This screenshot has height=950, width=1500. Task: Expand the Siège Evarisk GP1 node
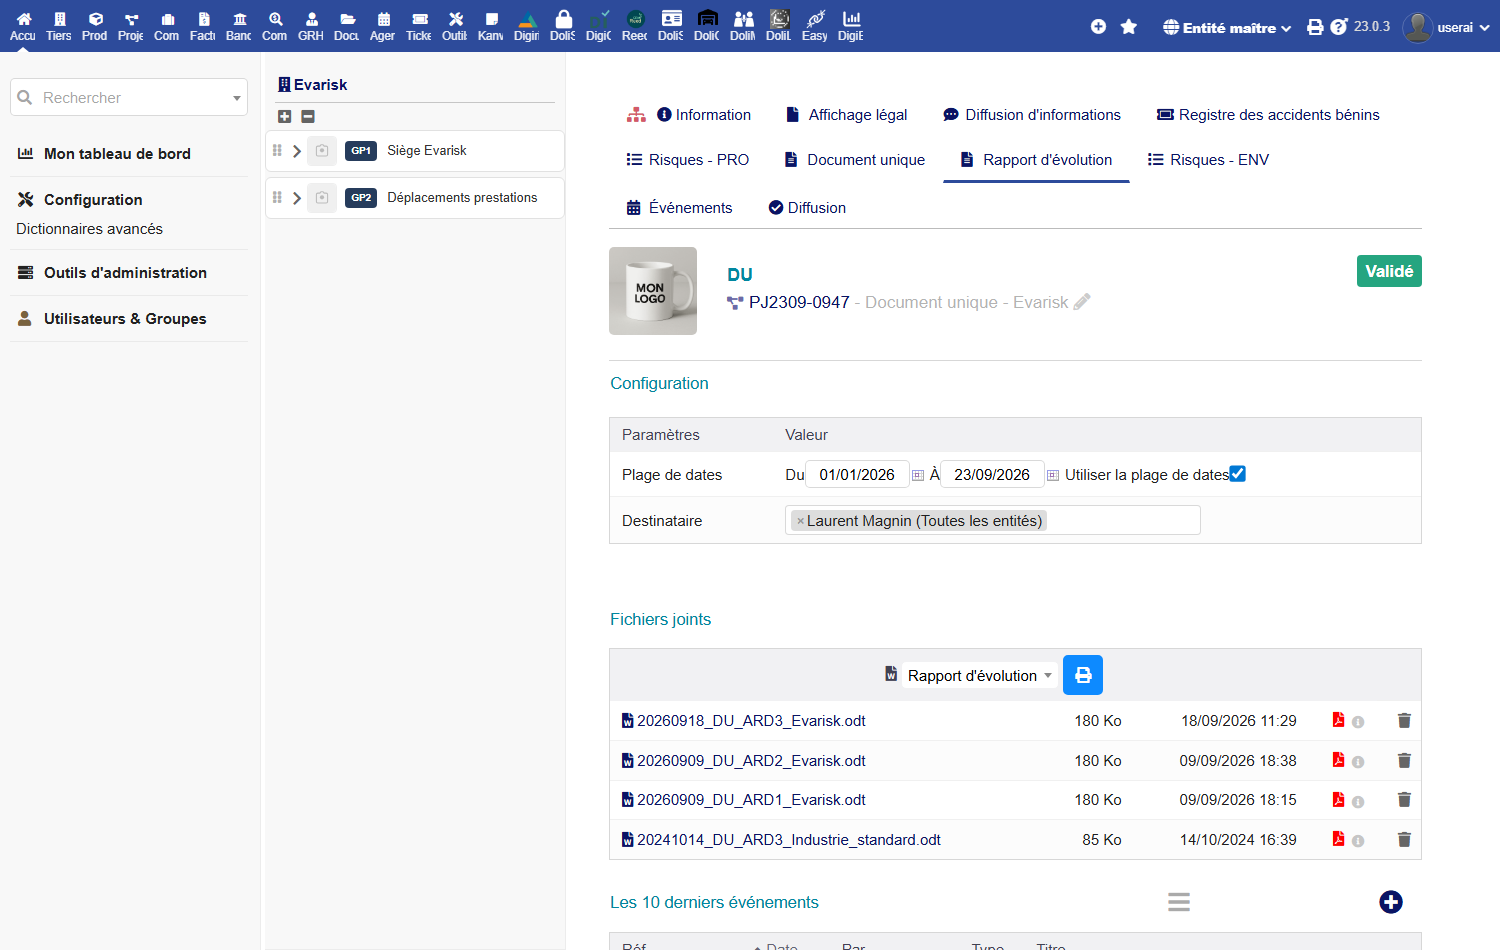pos(297,151)
